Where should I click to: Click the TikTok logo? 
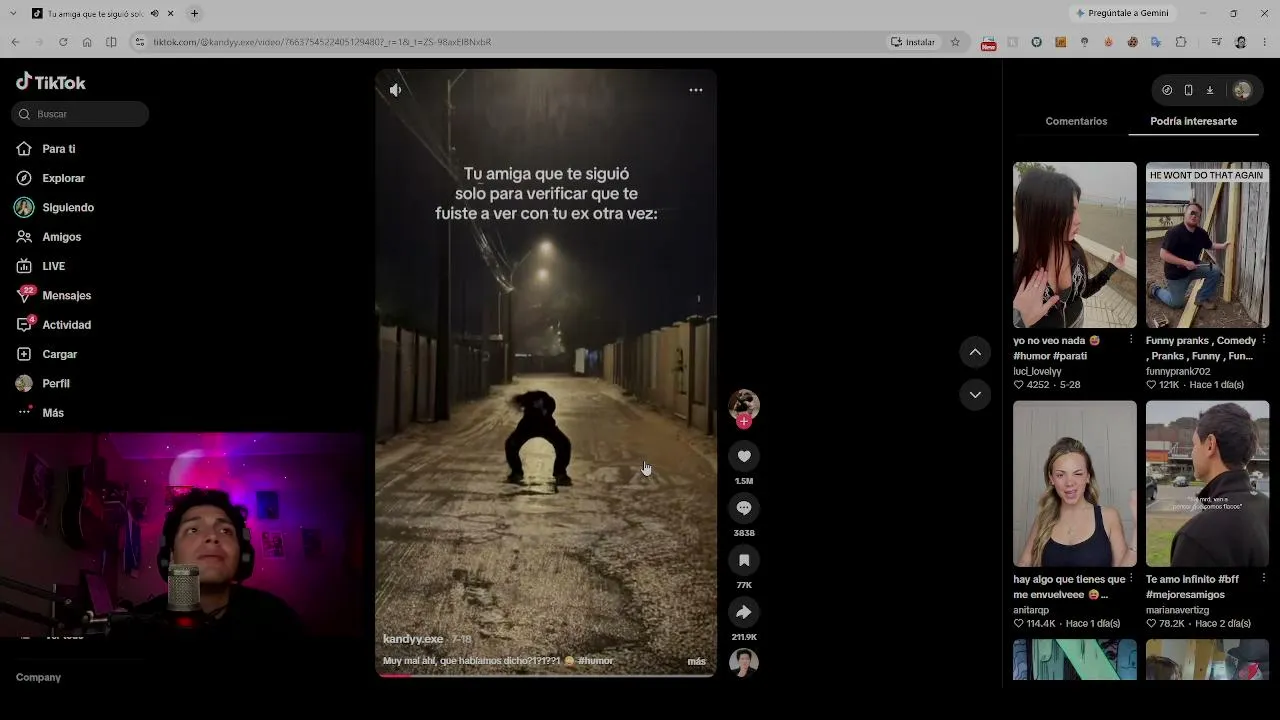click(51, 82)
